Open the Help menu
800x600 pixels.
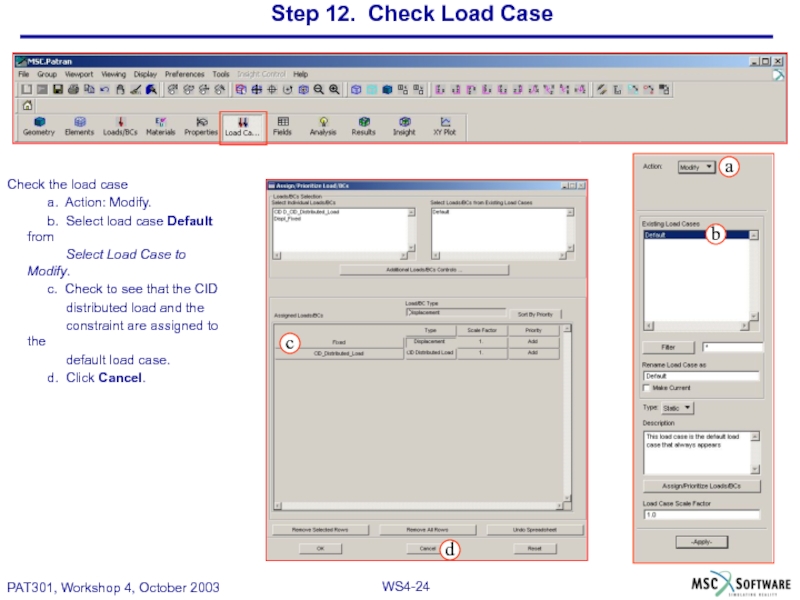coord(301,74)
